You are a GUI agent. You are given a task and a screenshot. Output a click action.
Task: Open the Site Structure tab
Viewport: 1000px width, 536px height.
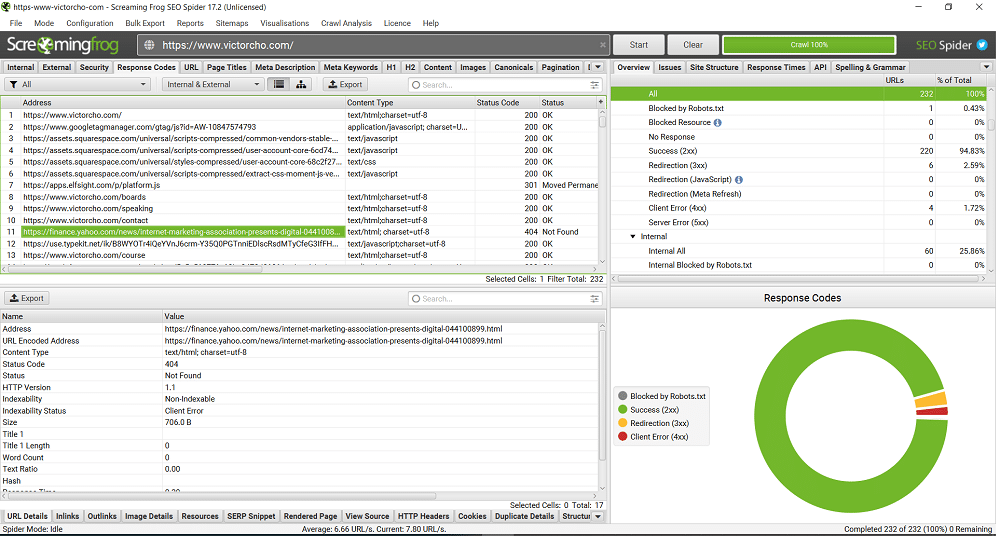[x=714, y=67]
